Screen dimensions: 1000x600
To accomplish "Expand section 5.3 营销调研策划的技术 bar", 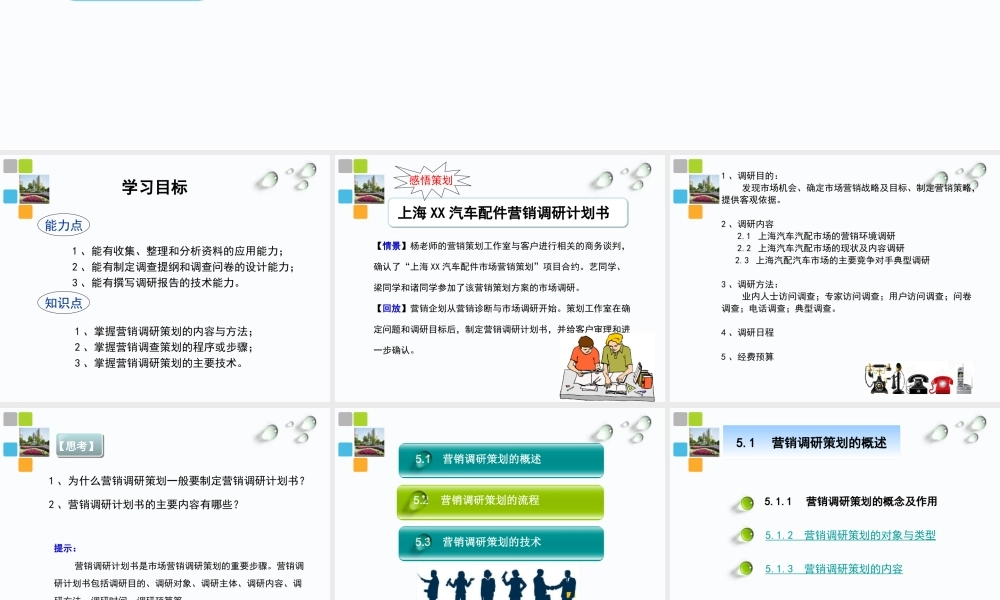I will click(499, 542).
